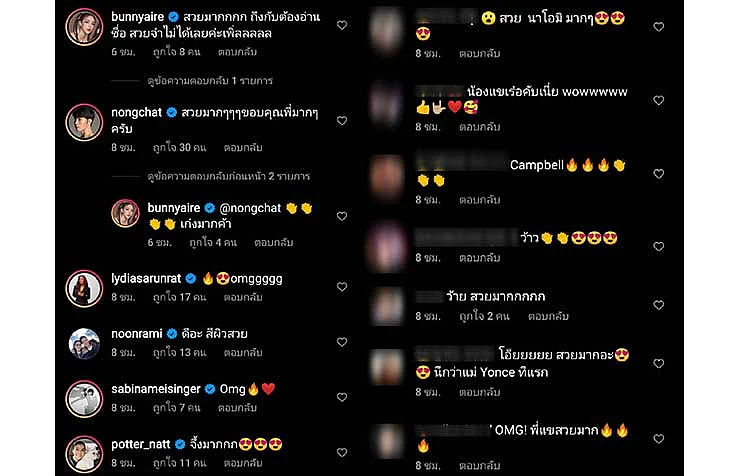Open lydiasarunrat's profile via username
The image size is (750, 476).
(x=146, y=278)
